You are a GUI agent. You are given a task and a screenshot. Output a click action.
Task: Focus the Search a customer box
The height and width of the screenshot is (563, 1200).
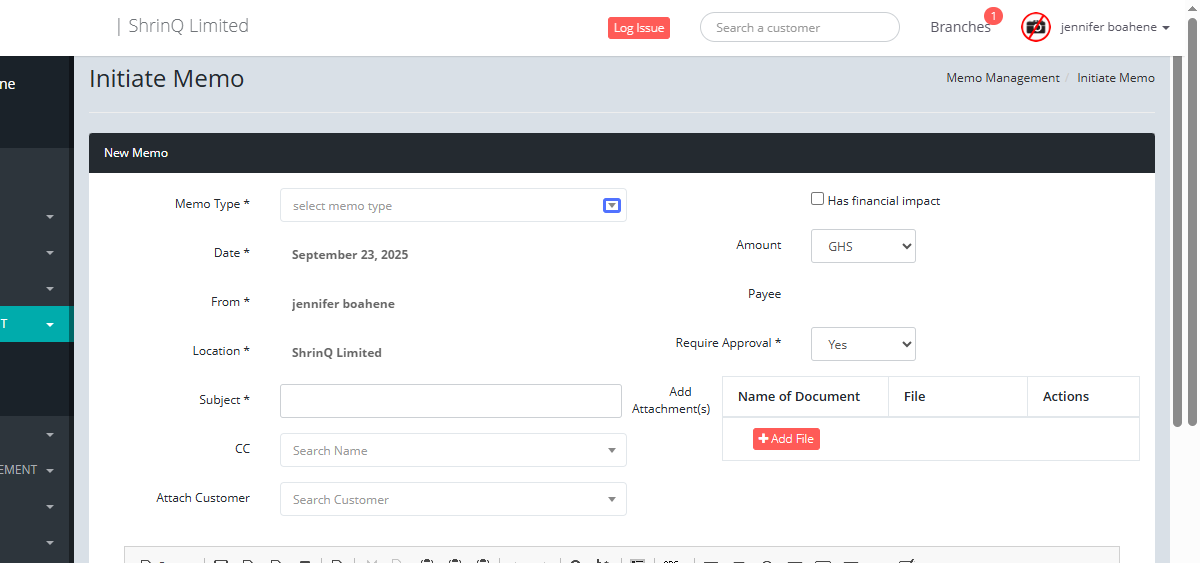tap(799, 27)
